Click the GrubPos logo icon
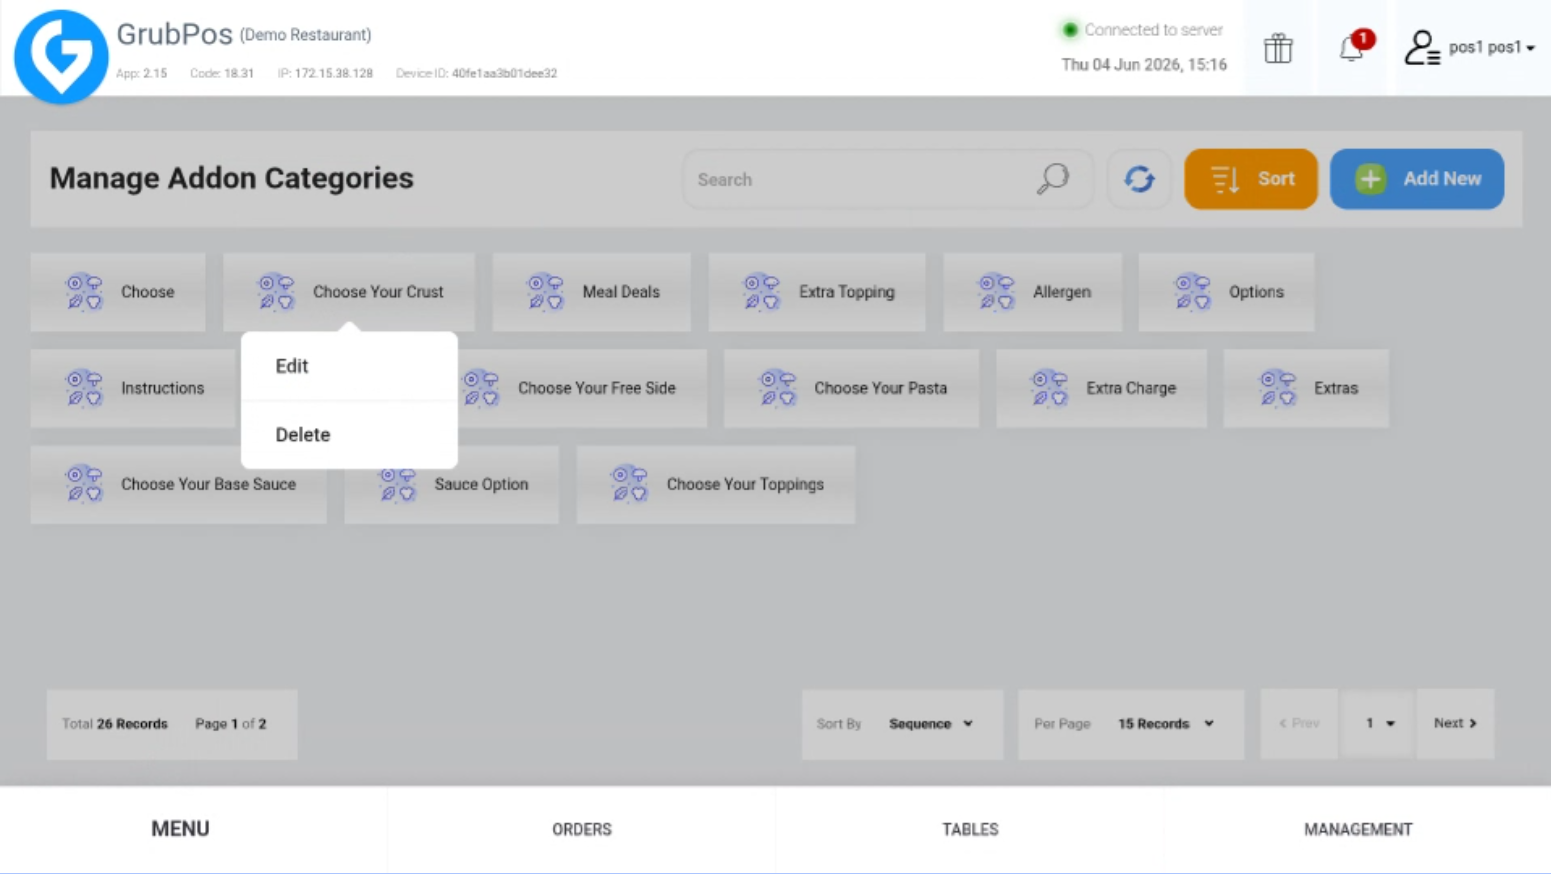Viewport: 1551px width, 874px height. pos(61,56)
